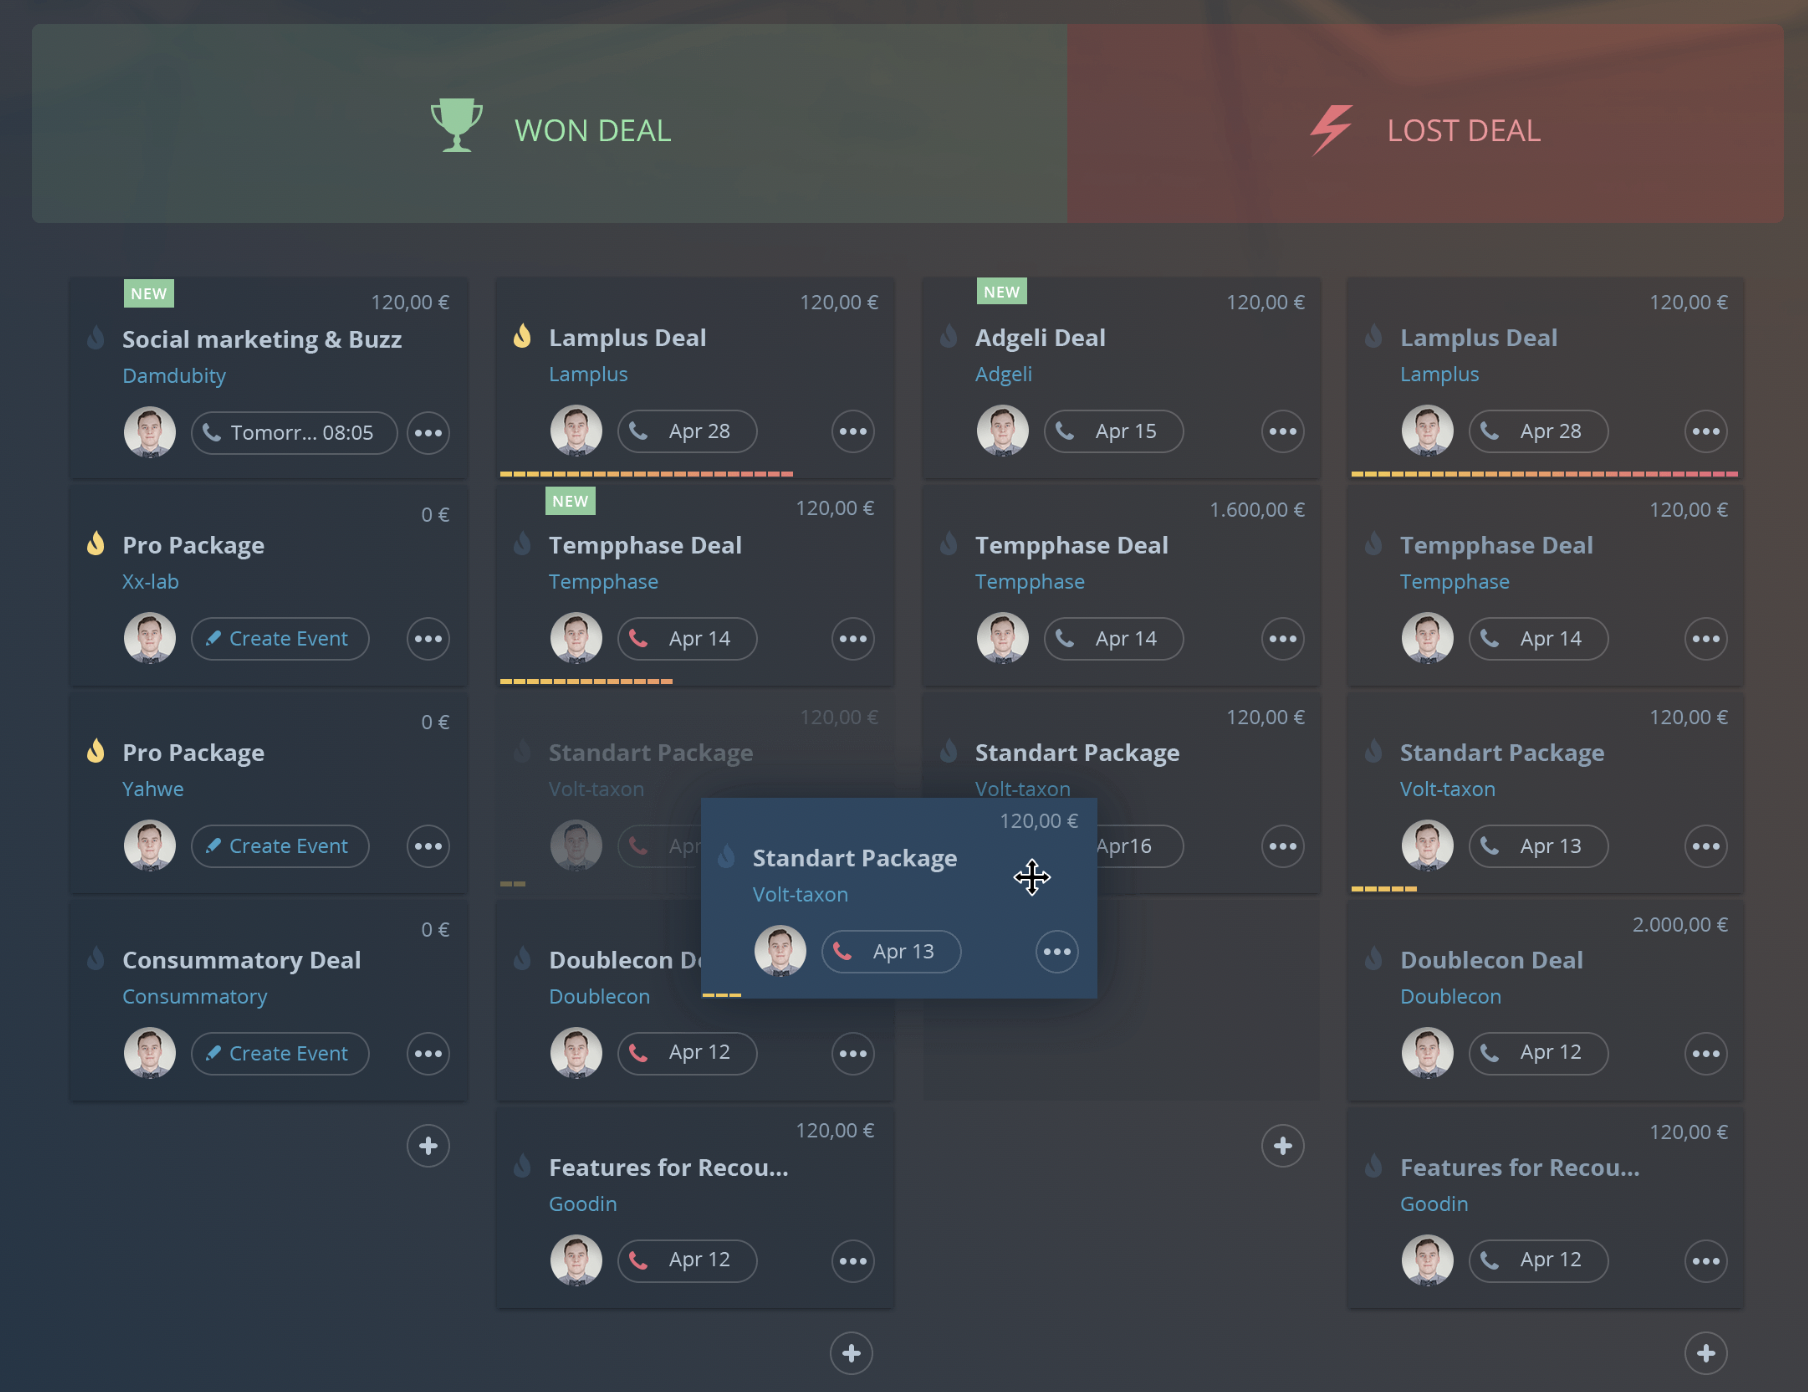Screen dimensions: 1808x1392
Task: Open Apr 12 call on second-column Features card
Action: tap(687, 1260)
